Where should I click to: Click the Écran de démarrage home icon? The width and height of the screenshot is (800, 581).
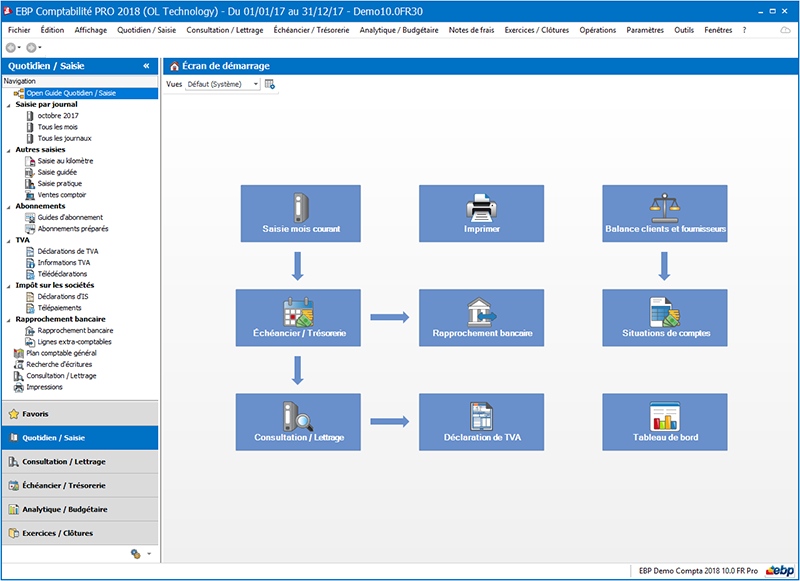coord(174,66)
